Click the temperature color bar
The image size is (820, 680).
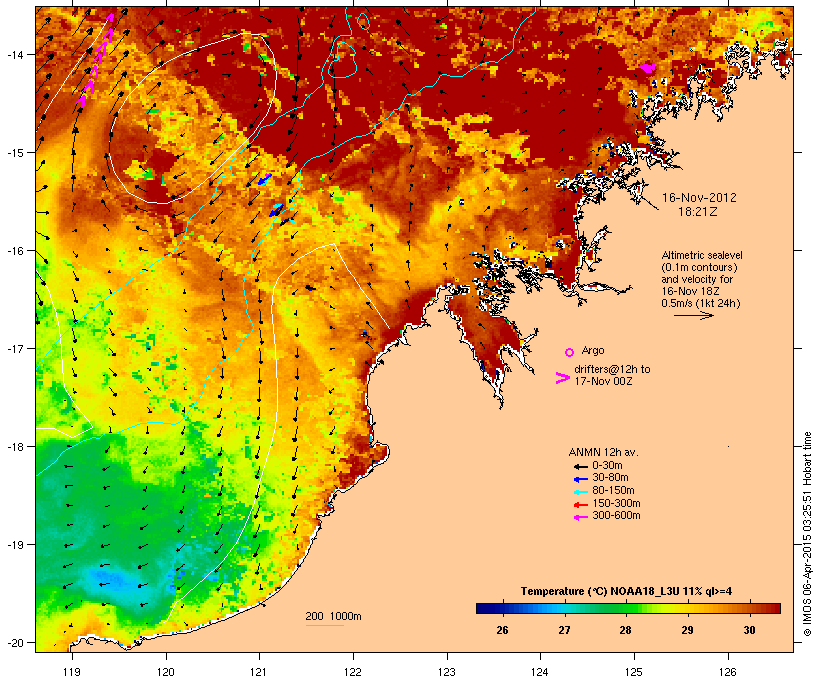tap(628, 608)
